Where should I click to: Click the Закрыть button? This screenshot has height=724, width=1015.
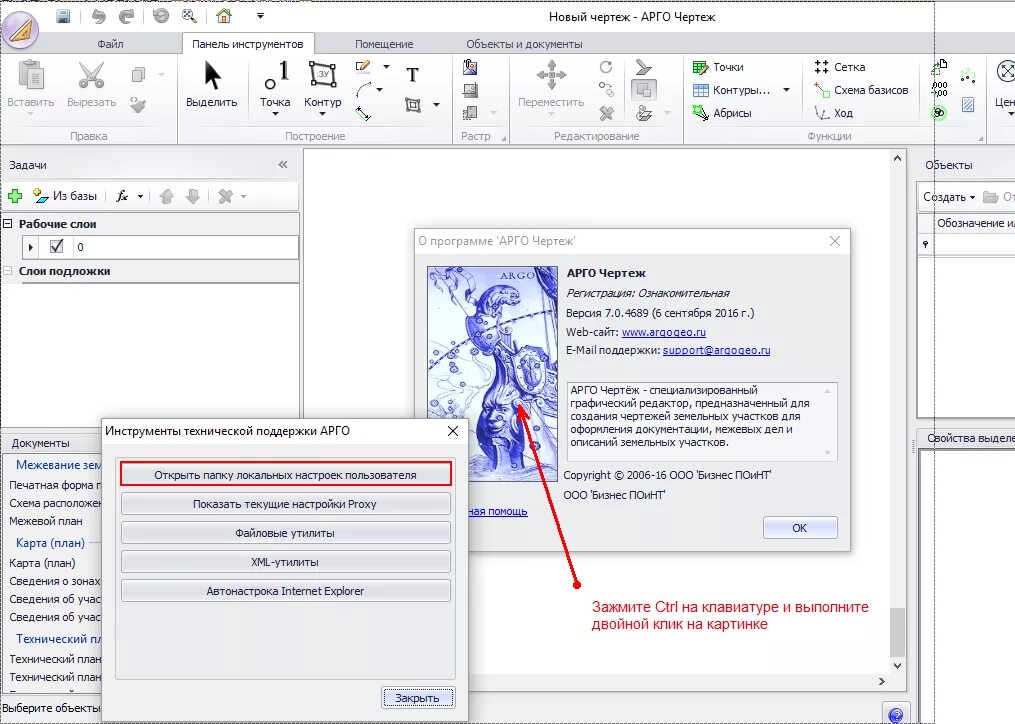tap(418, 698)
